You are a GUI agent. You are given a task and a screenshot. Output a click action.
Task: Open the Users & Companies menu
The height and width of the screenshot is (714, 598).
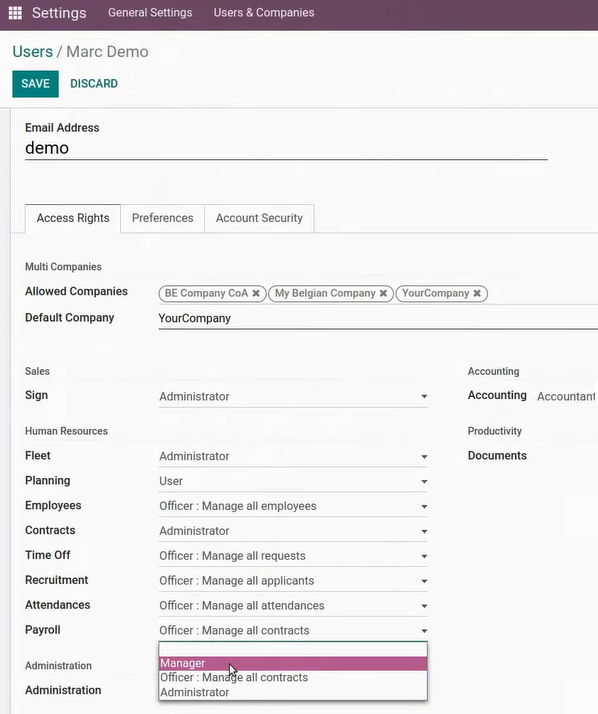pyautogui.click(x=264, y=13)
